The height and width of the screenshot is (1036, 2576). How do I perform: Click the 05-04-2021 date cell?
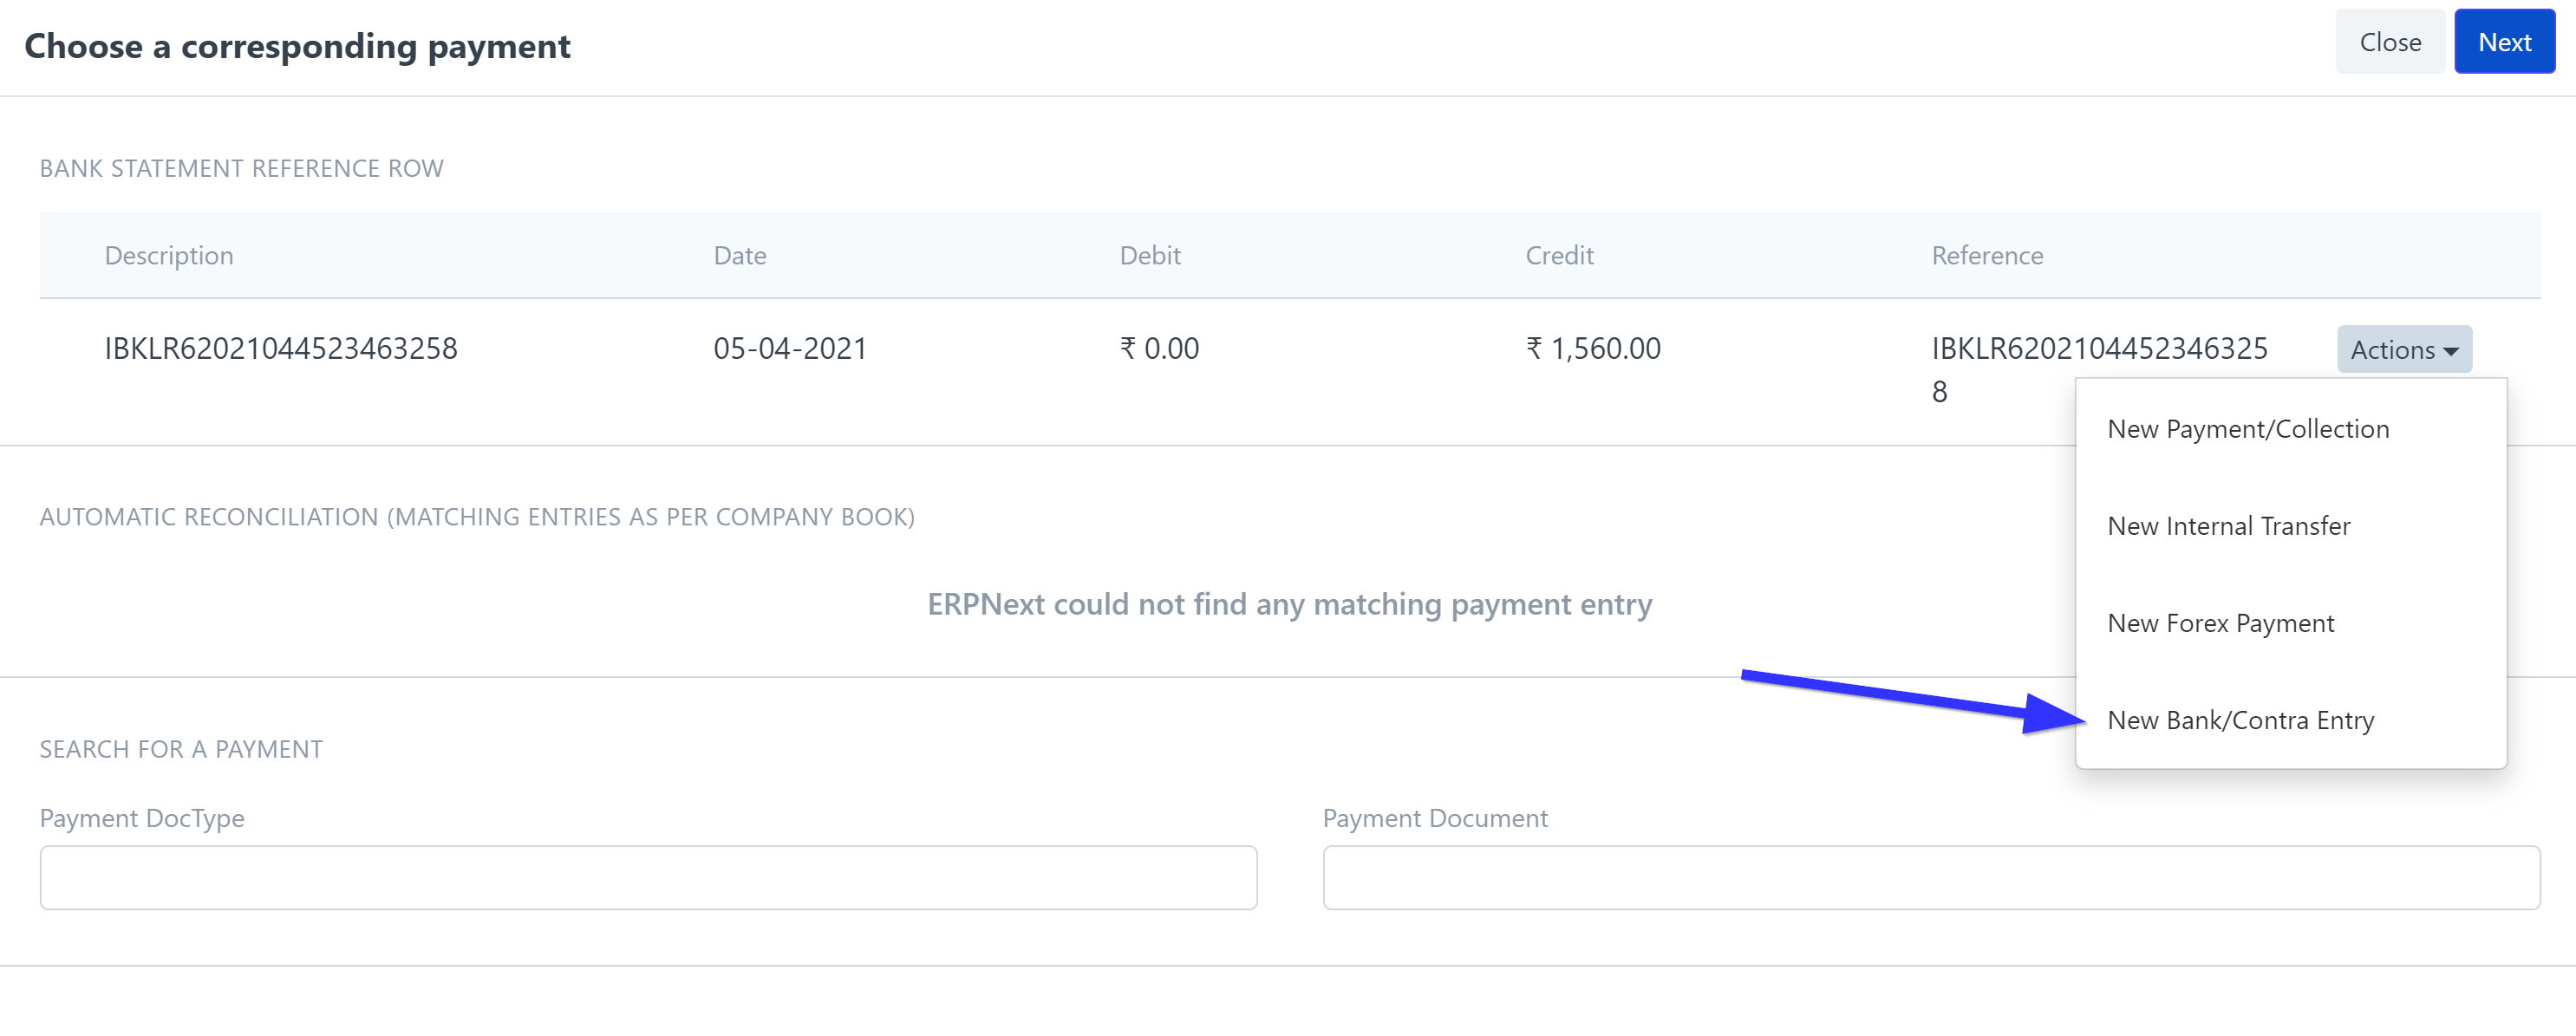(x=790, y=348)
